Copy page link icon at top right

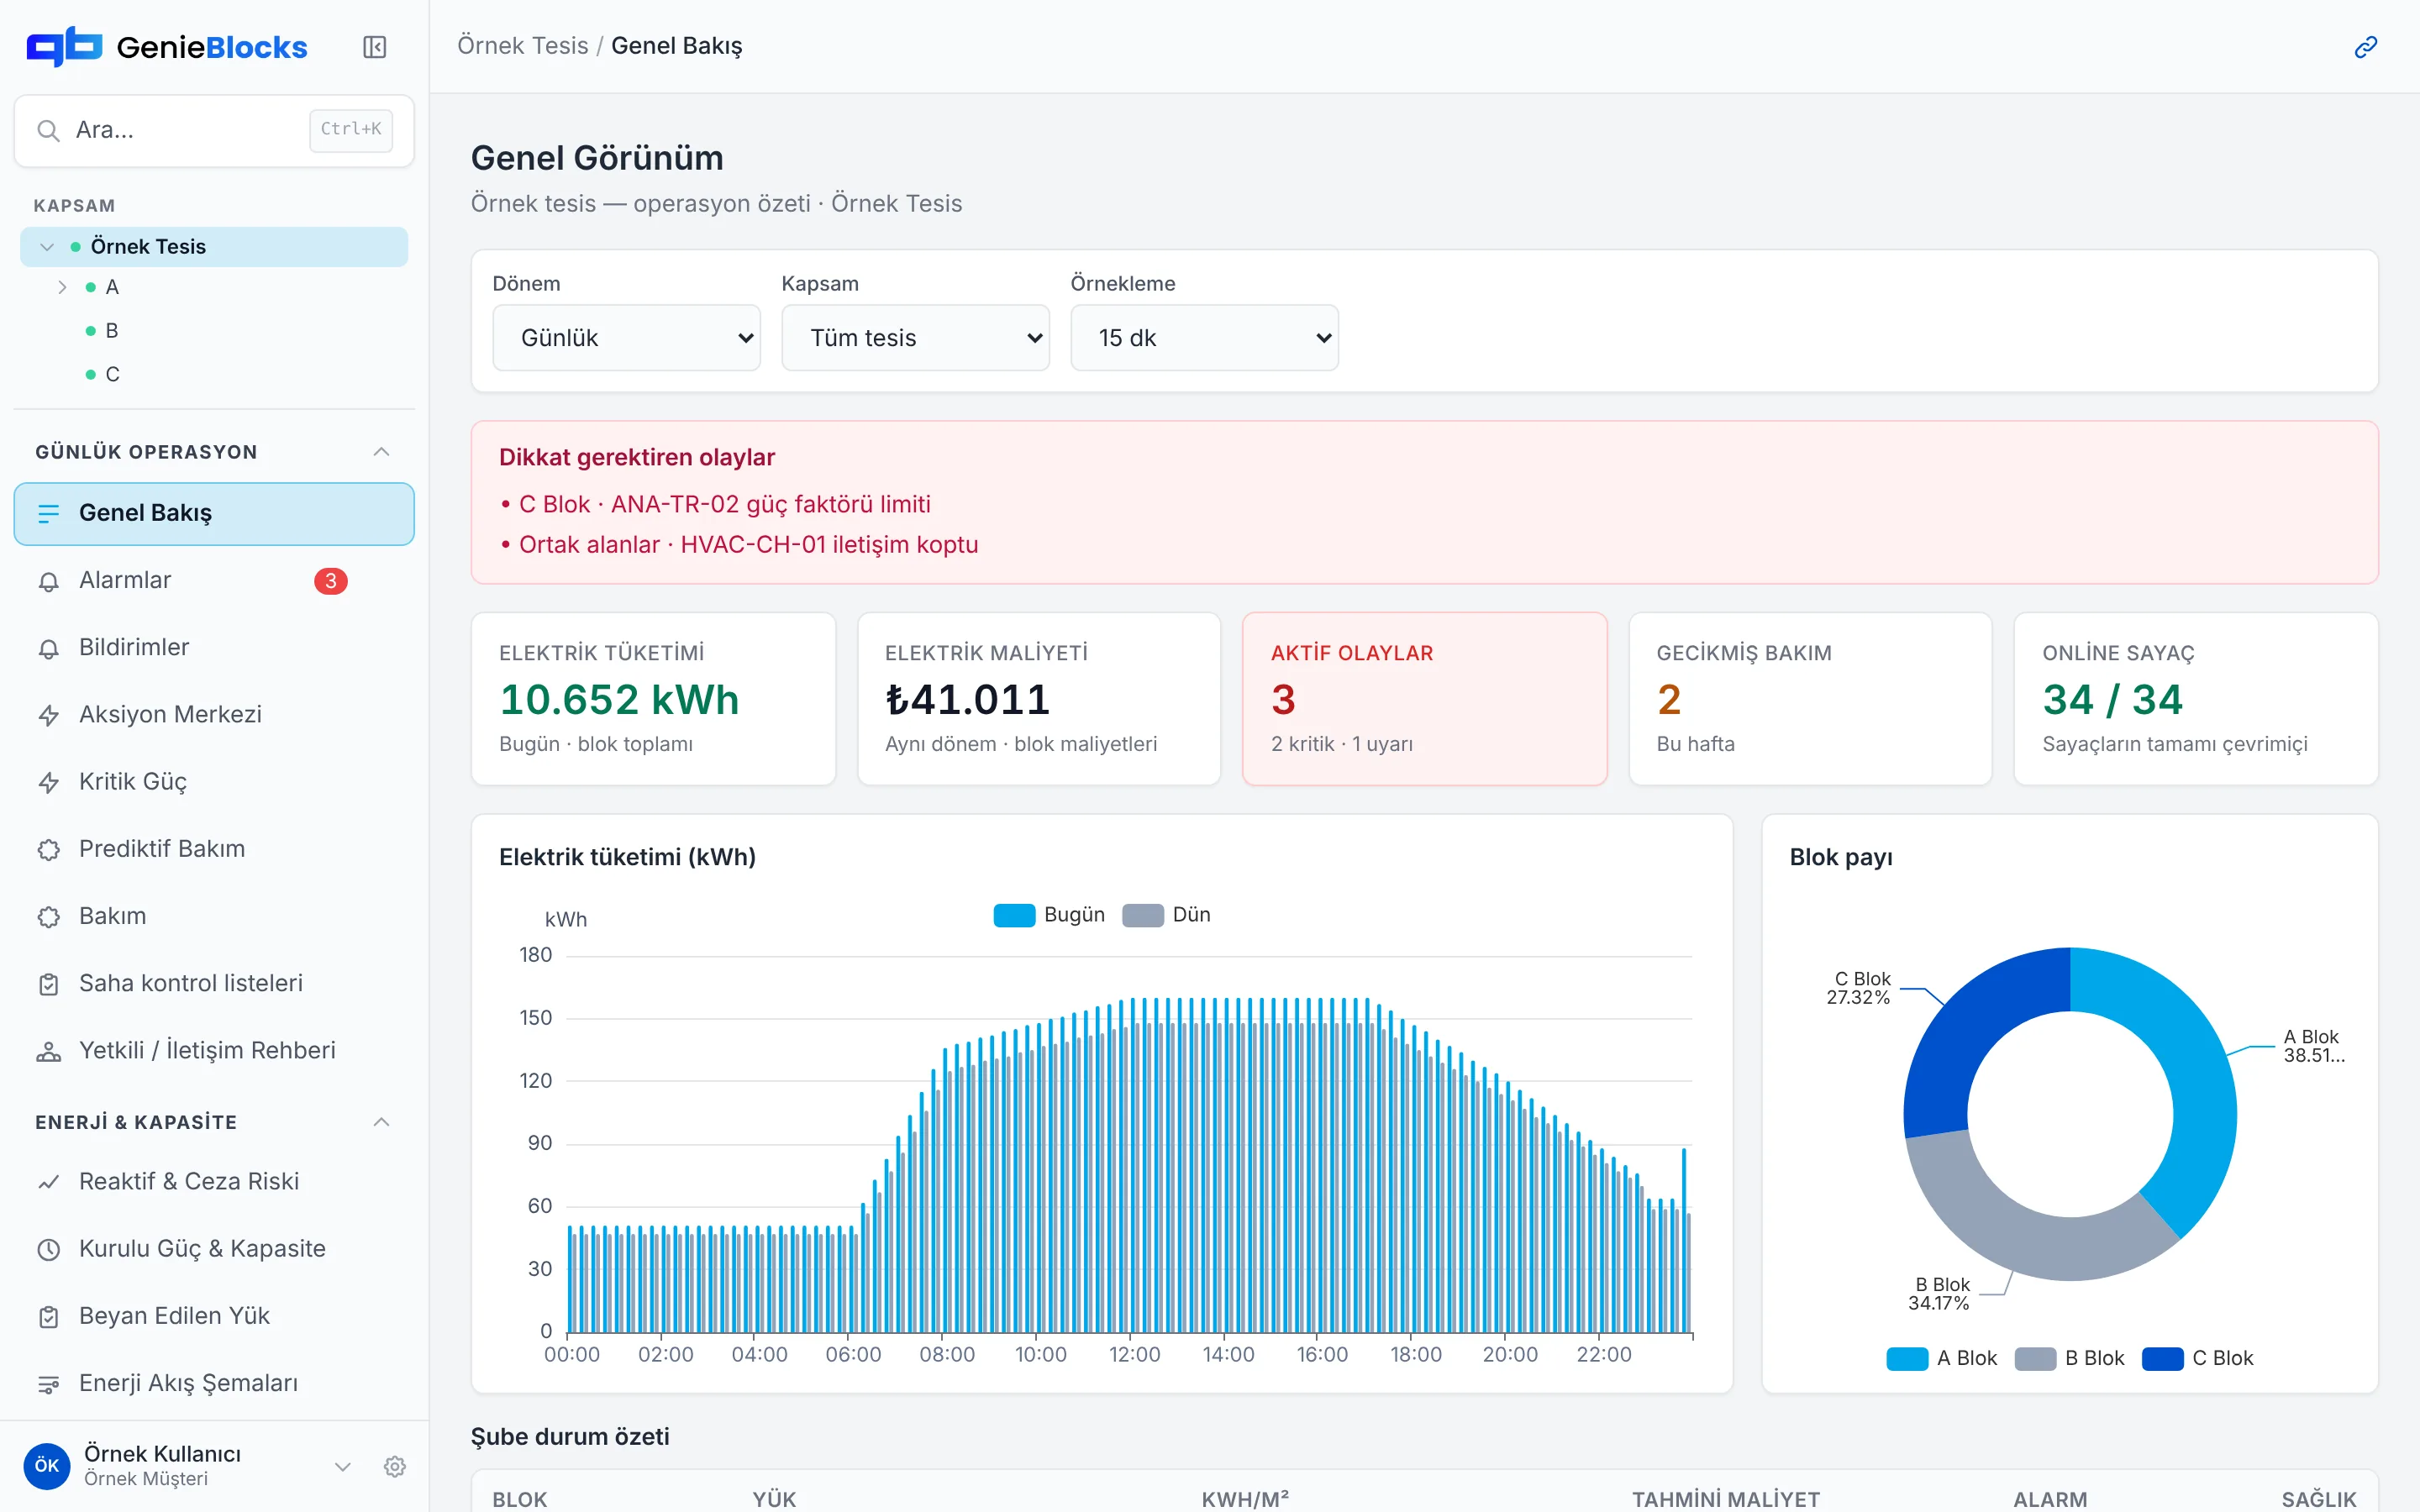pyautogui.click(x=2365, y=47)
